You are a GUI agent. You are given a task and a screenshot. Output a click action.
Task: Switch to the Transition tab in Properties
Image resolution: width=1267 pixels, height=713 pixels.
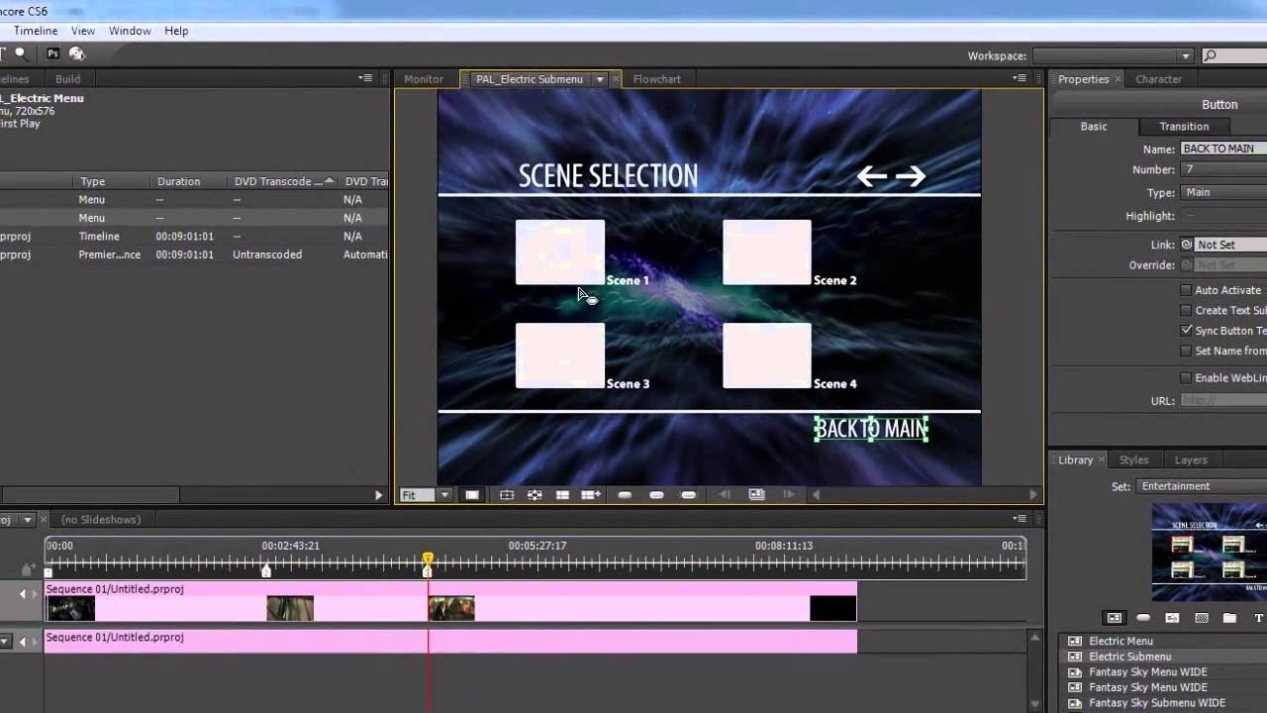click(1184, 127)
